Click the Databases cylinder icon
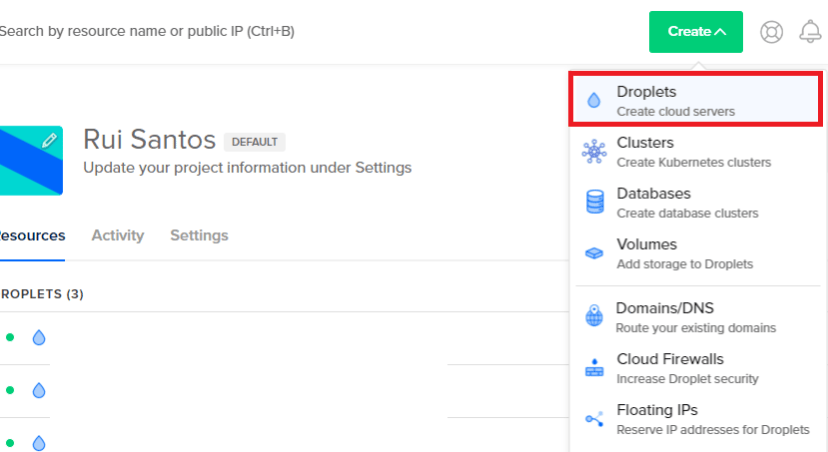 594,202
